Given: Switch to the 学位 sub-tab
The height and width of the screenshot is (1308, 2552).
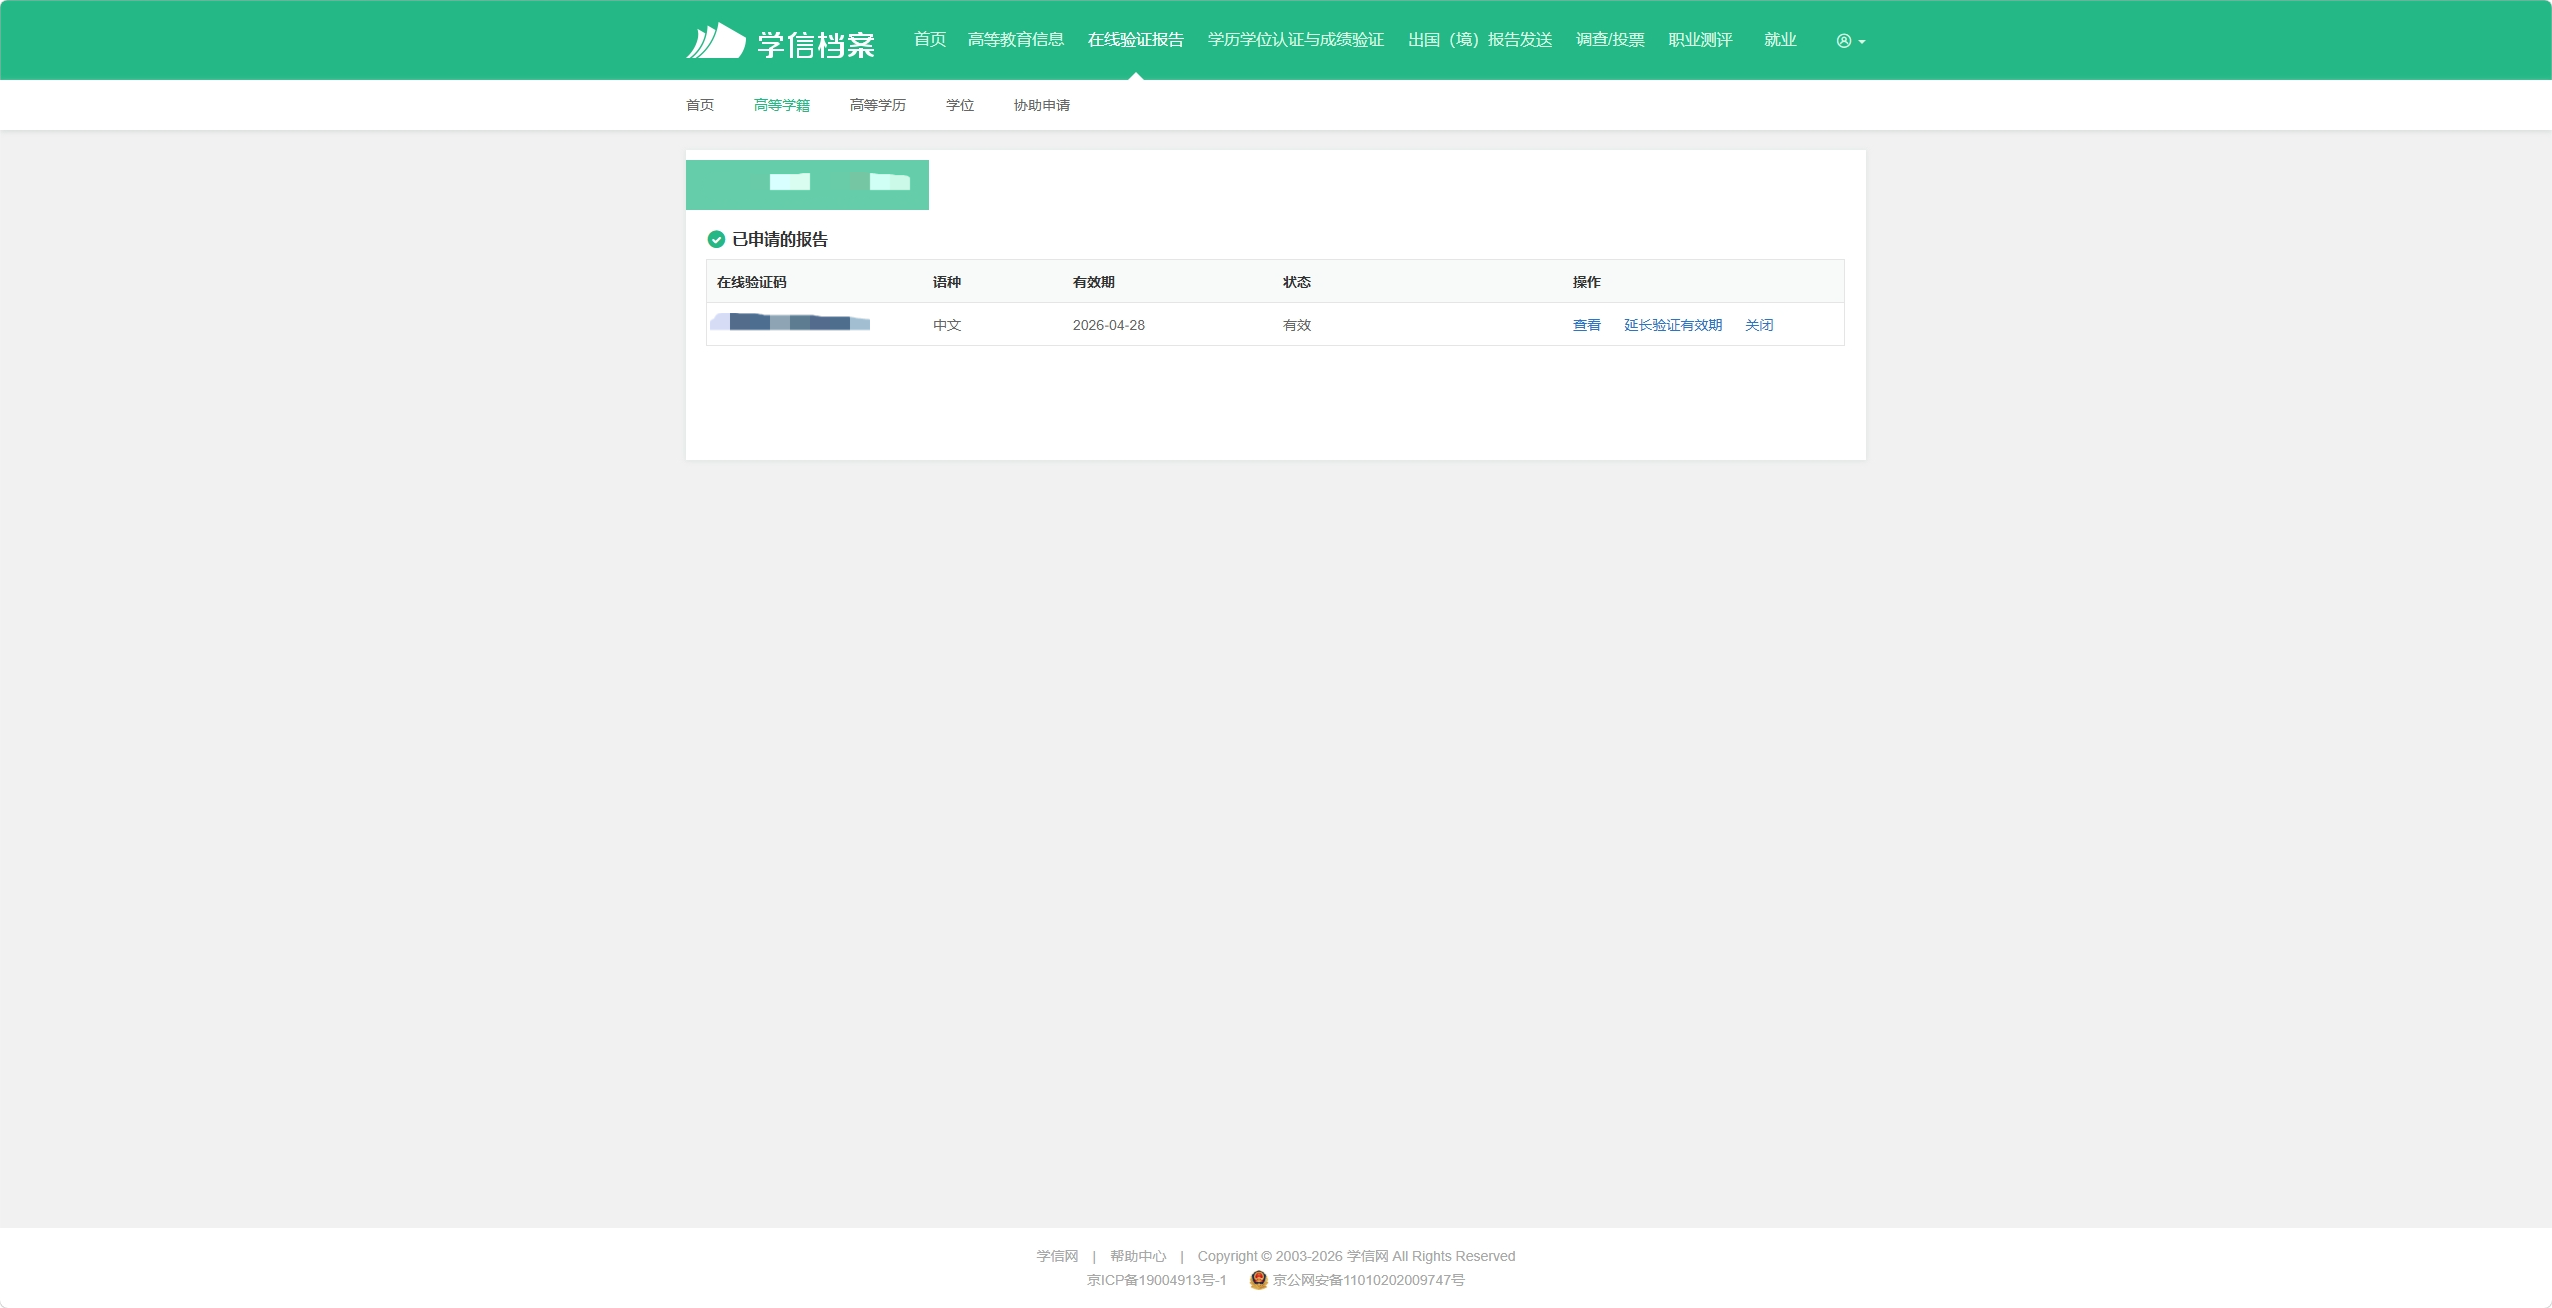Looking at the screenshot, I should [959, 105].
